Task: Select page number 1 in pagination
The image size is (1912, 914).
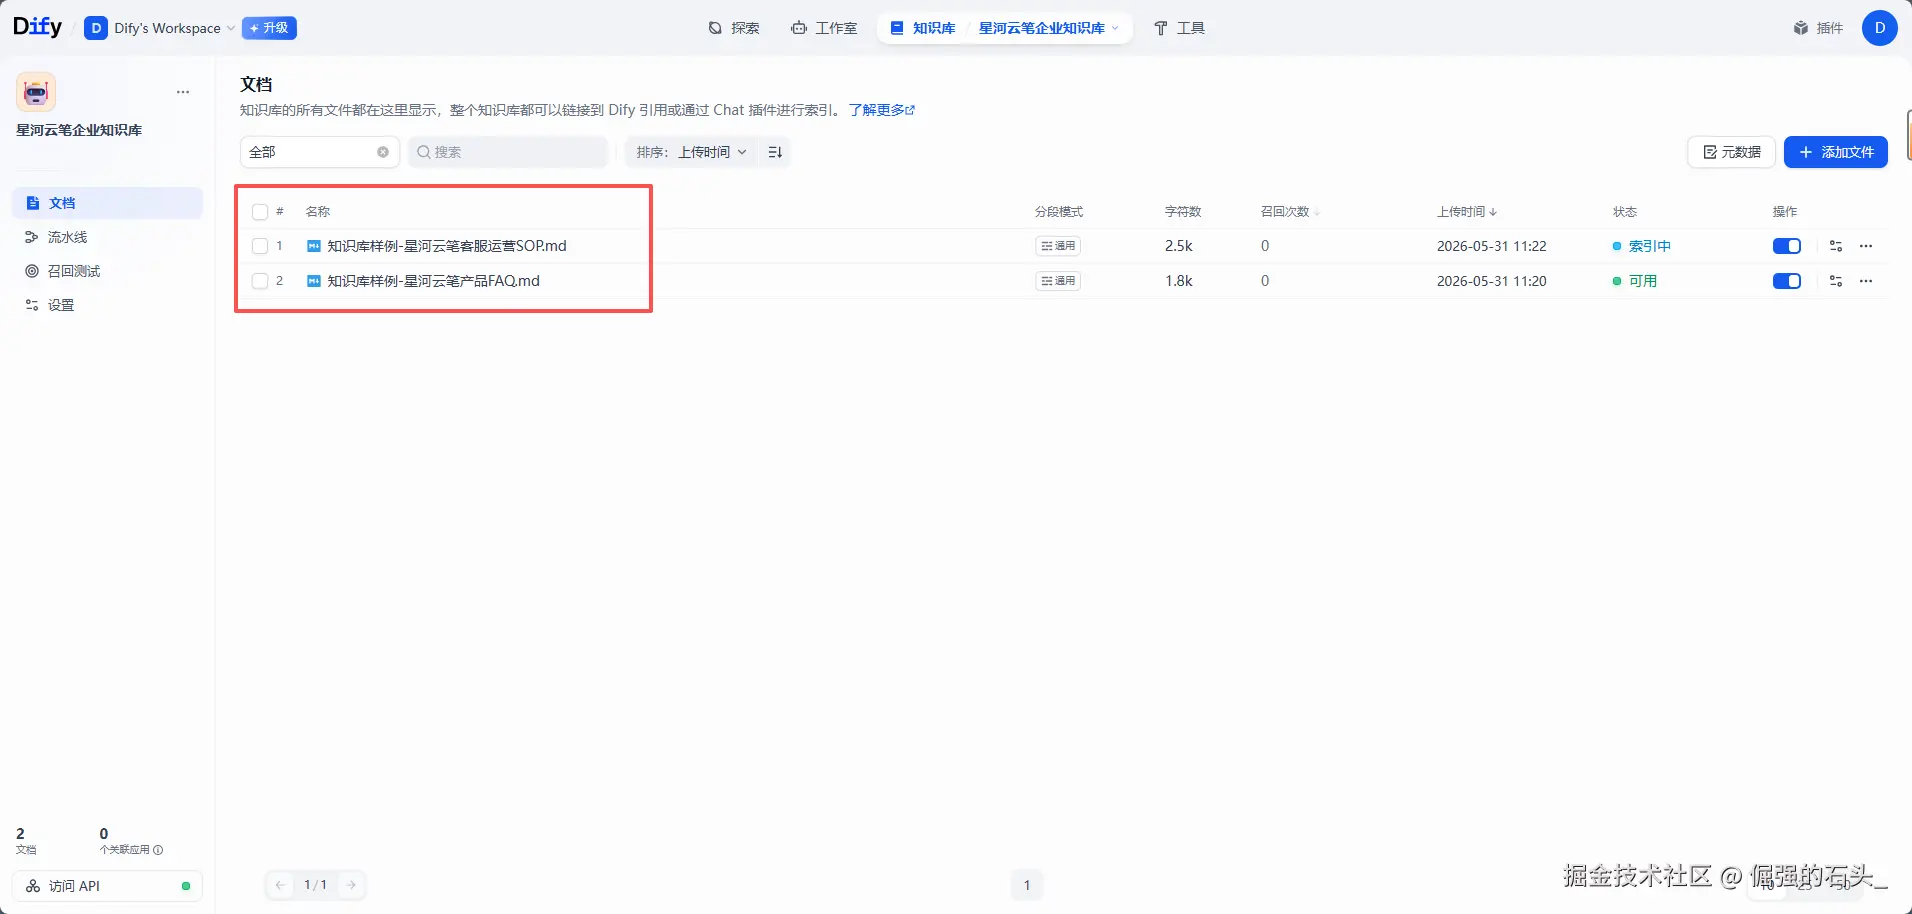Action: coord(1027,885)
